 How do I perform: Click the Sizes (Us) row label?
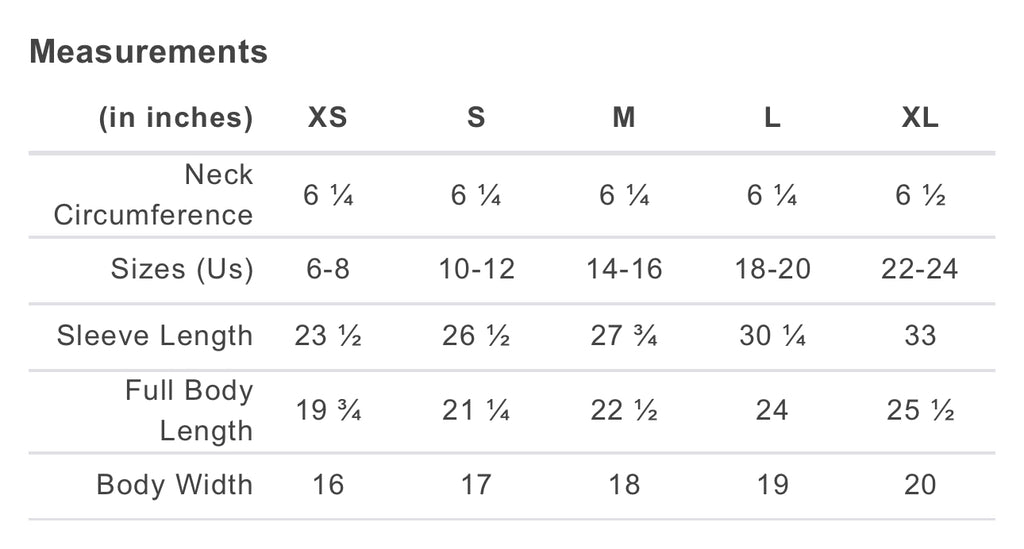click(x=182, y=269)
